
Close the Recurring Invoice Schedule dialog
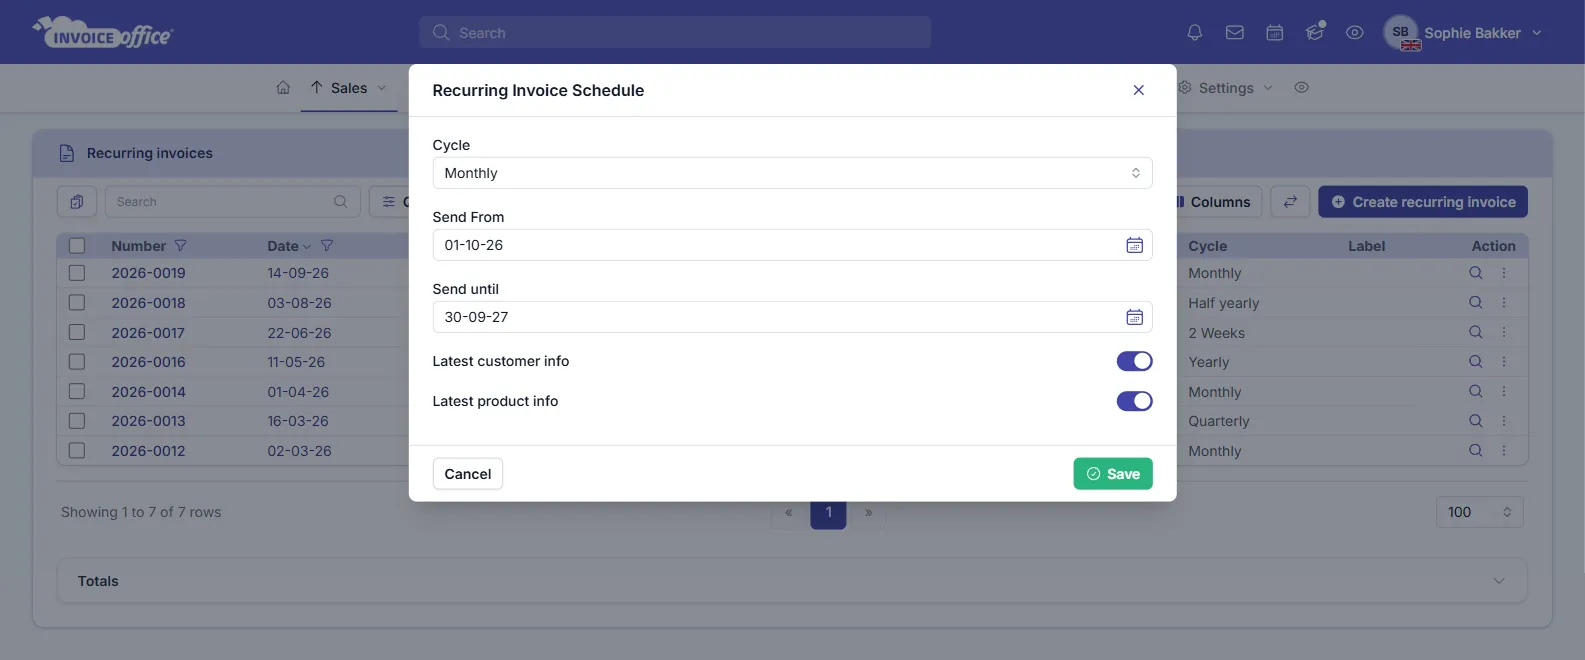tap(1138, 90)
